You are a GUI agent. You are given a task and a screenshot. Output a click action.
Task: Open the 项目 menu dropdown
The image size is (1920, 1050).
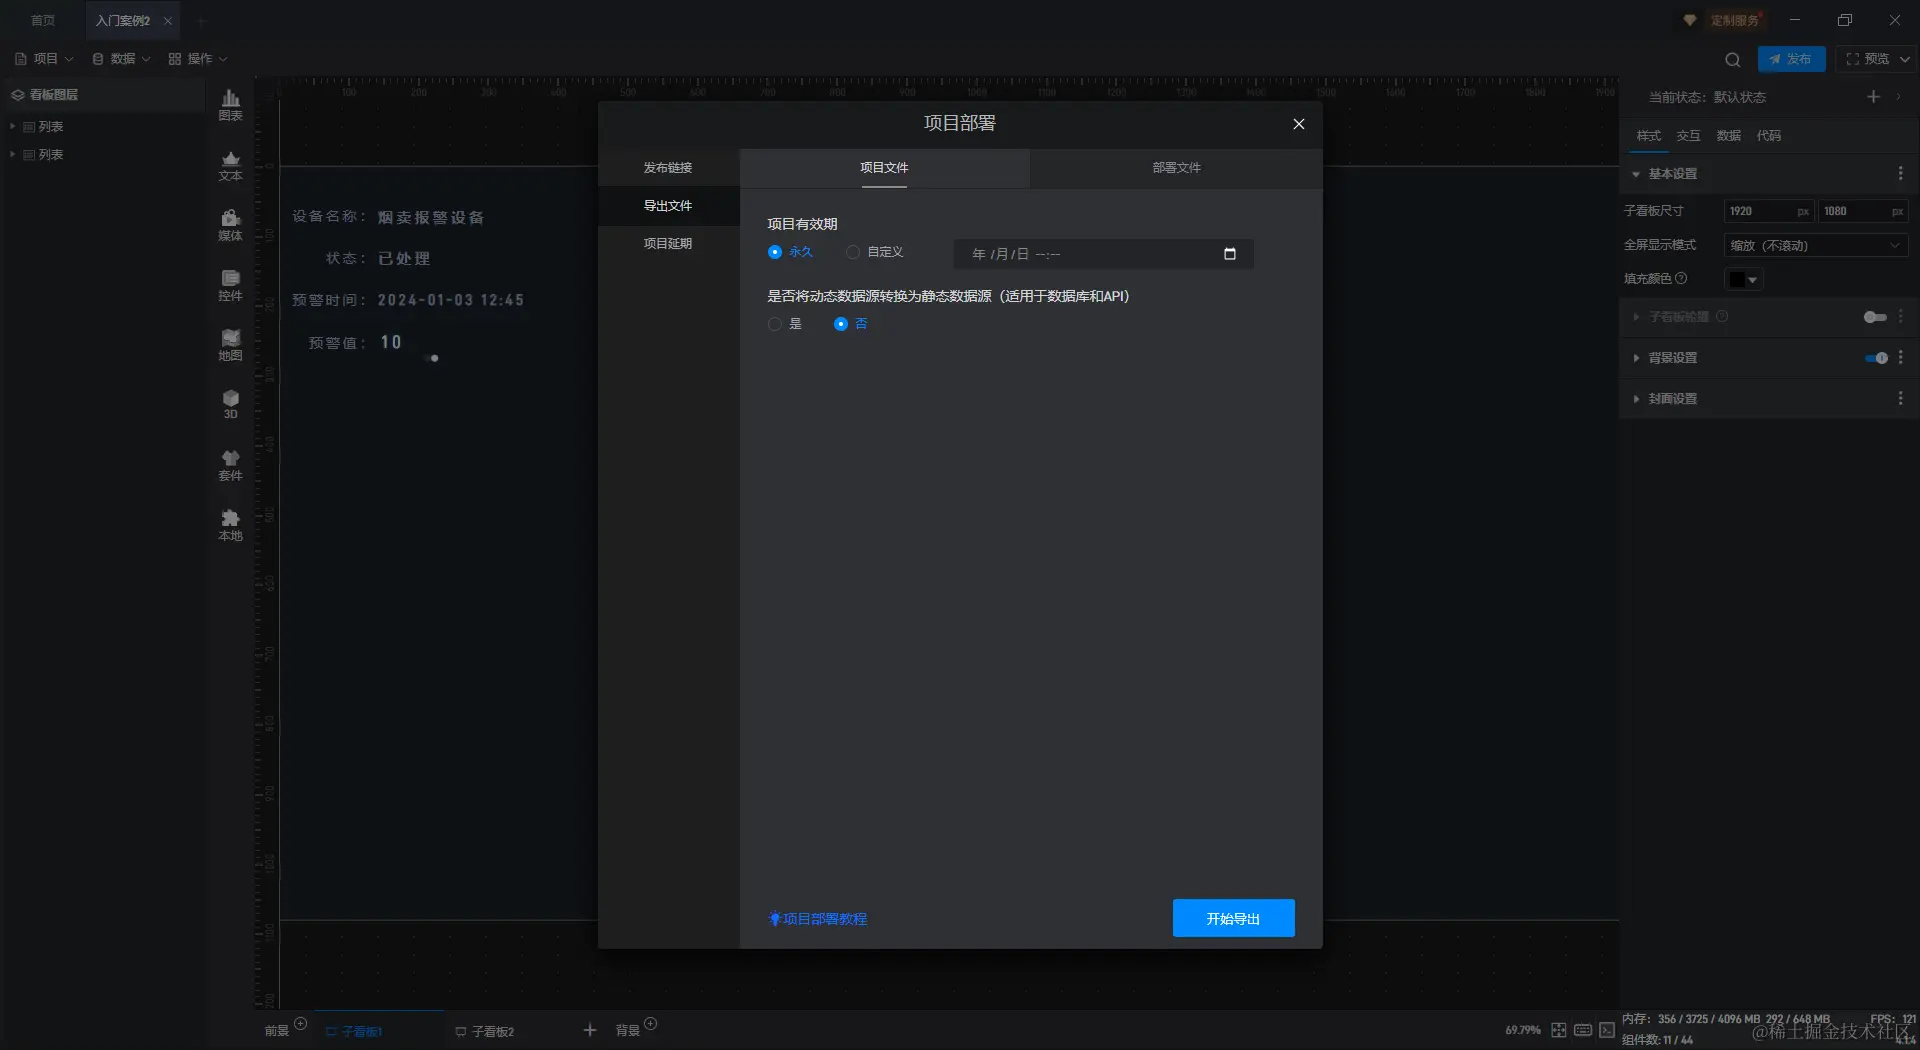tap(44, 59)
